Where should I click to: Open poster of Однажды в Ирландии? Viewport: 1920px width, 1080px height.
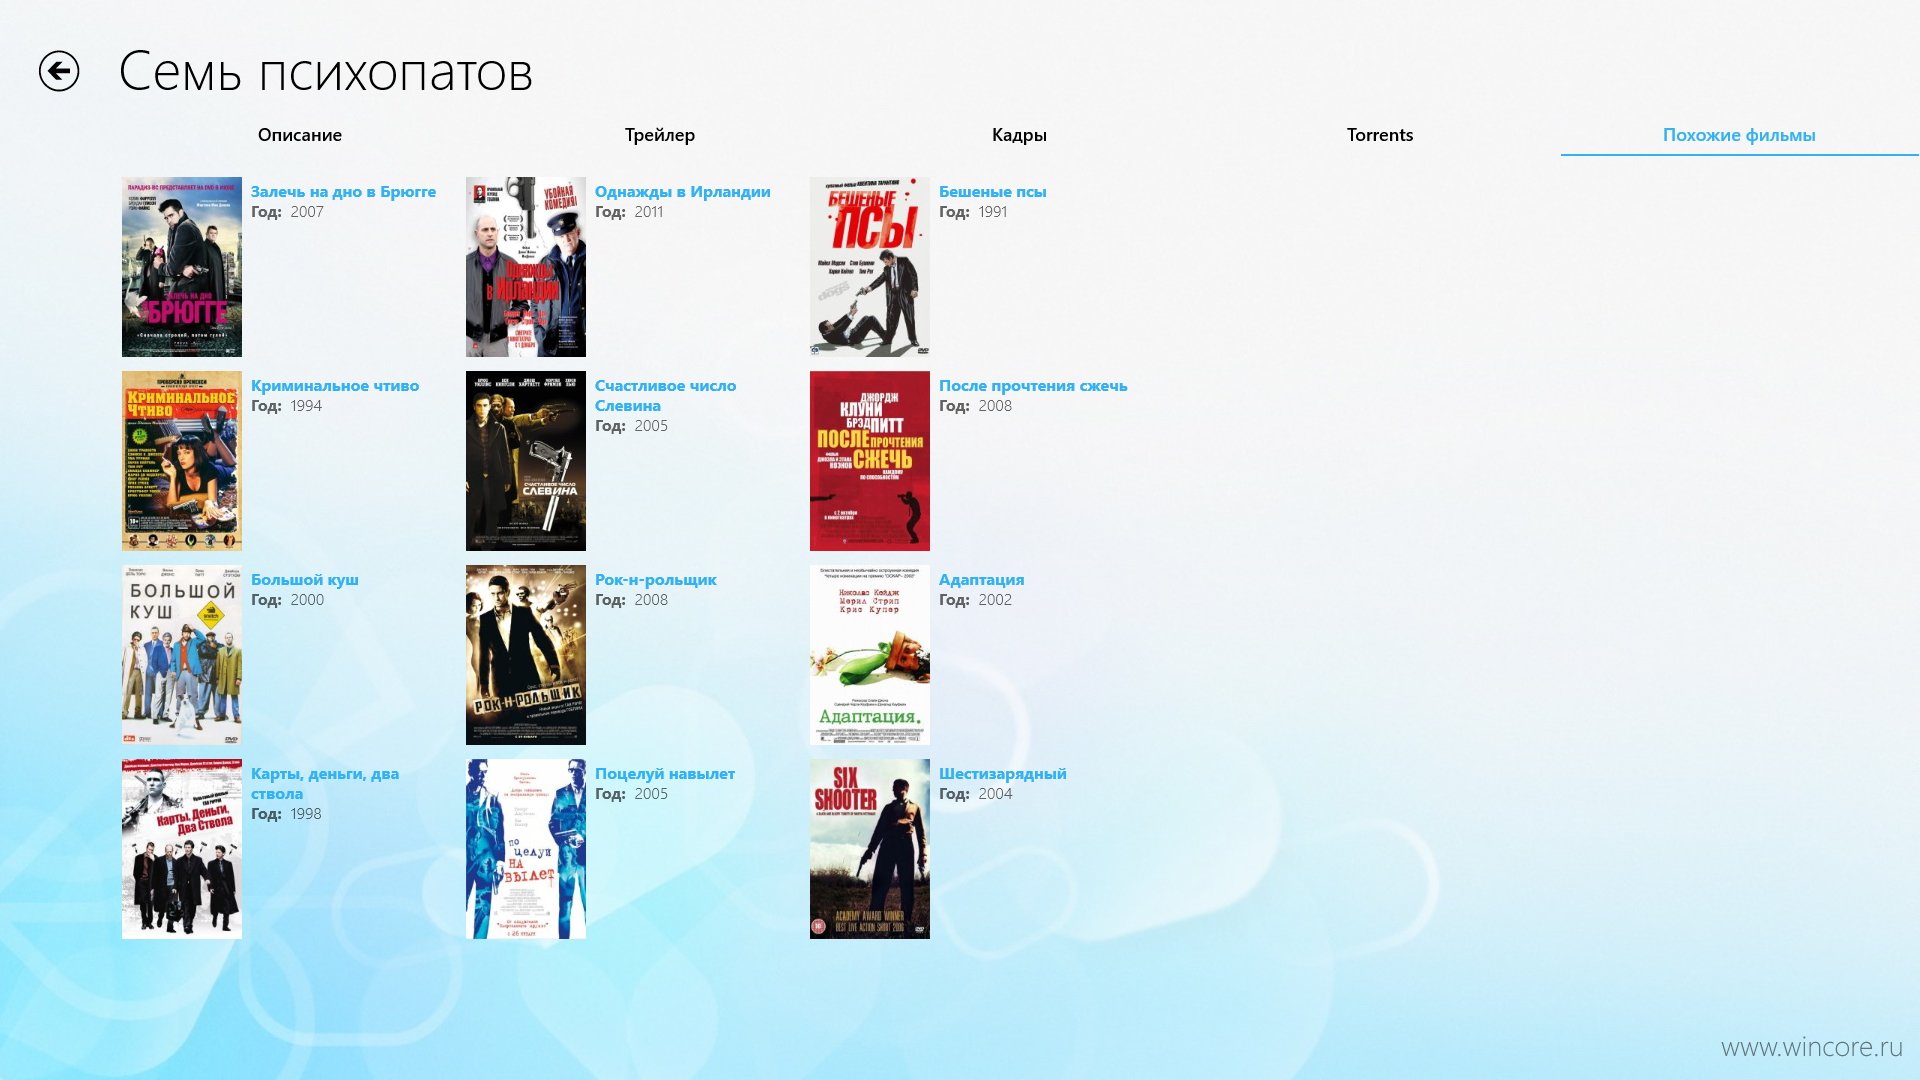coord(526,267)
